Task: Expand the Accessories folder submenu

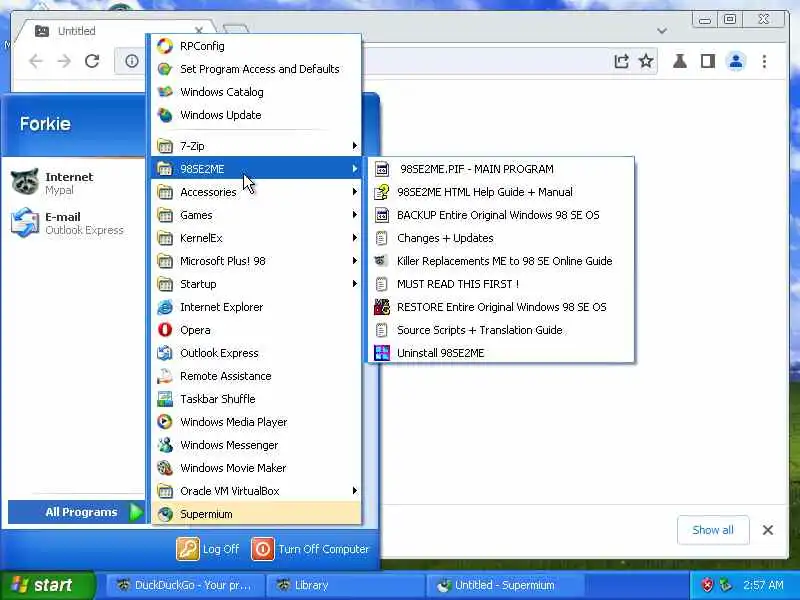Action: 256,192
